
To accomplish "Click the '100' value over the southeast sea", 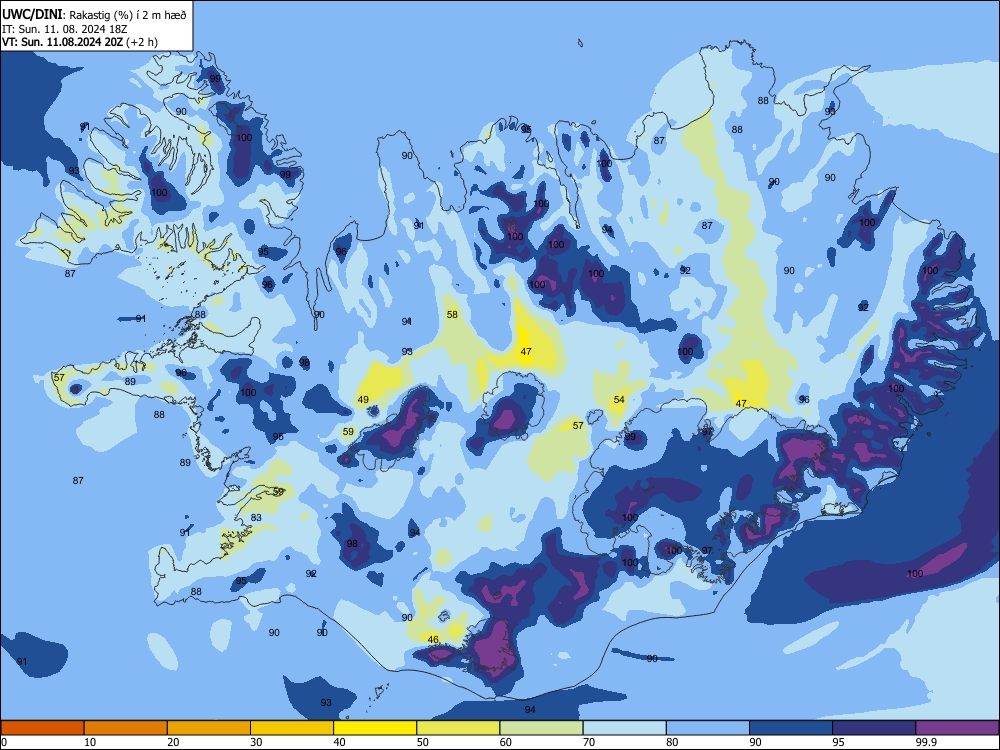I will (915, 573).
